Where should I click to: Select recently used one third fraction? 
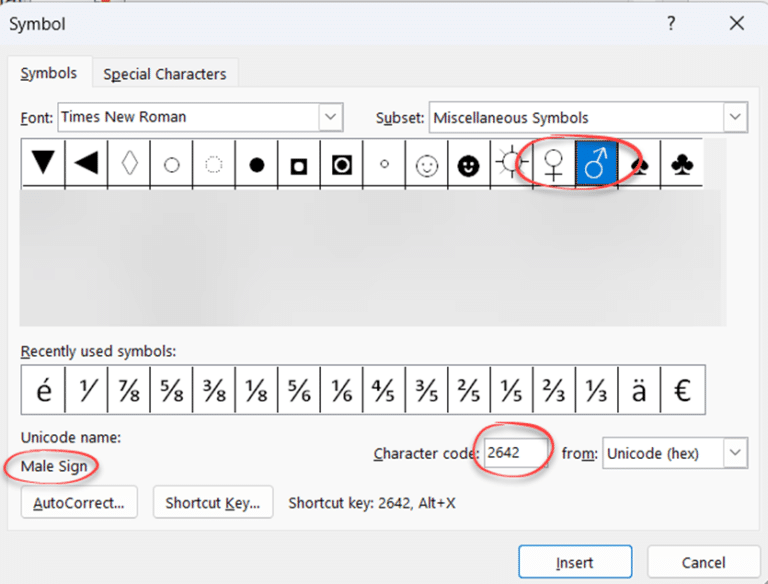coord(597,390)
